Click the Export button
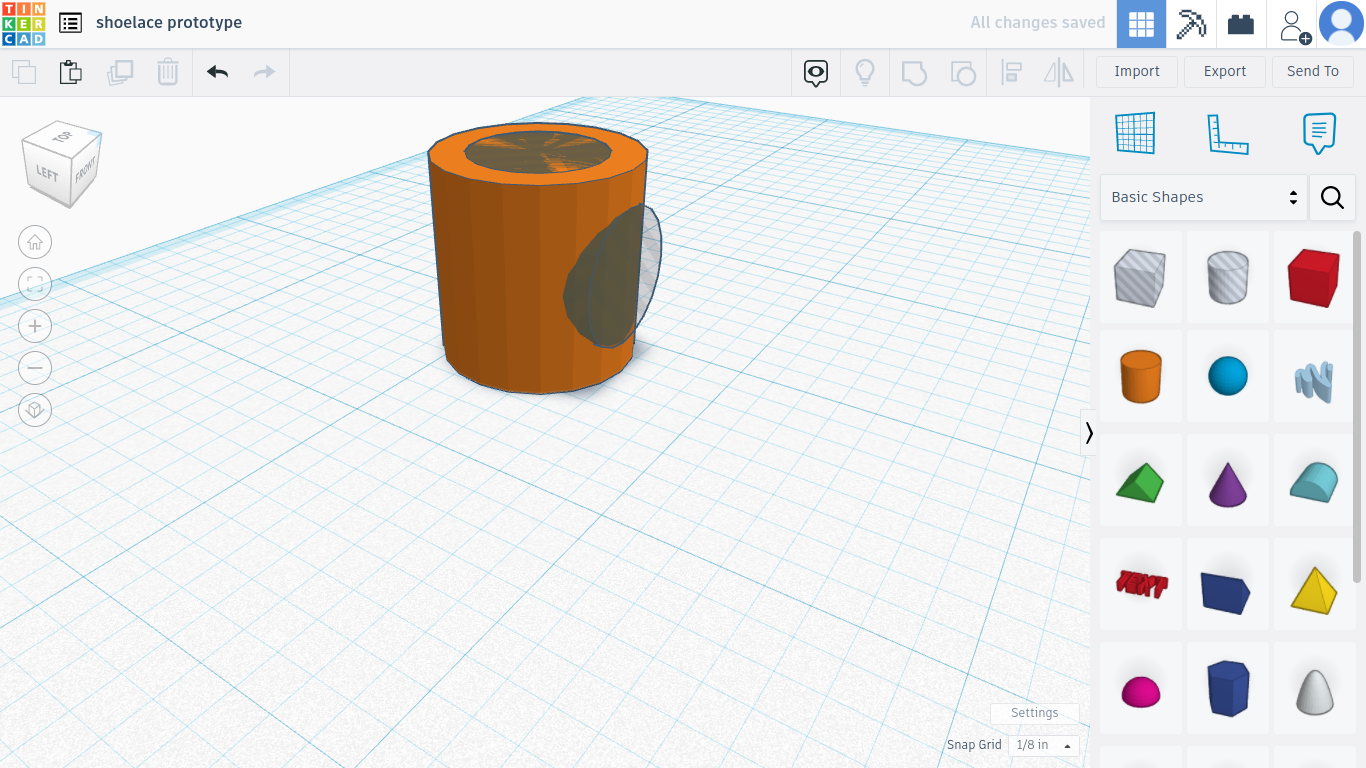This screenshot has width=1366, height=768. pos(1225,71)
